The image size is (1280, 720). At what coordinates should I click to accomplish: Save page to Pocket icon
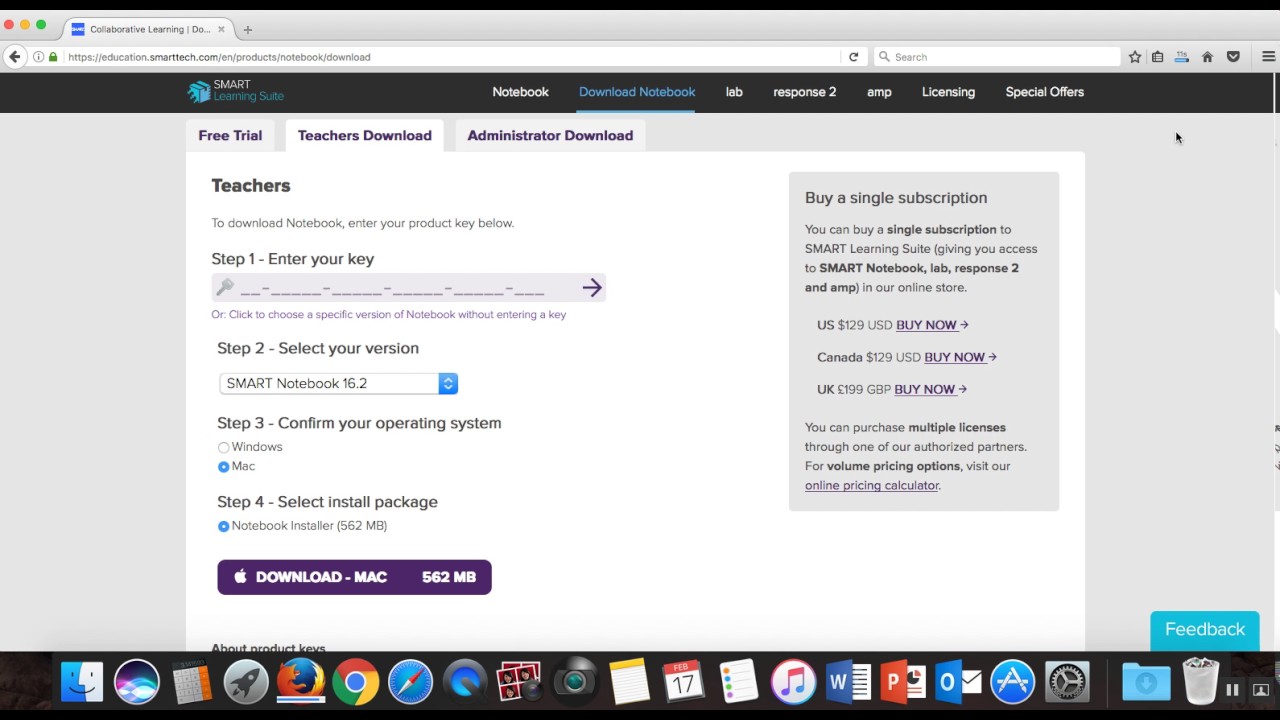coord(1233,57)
